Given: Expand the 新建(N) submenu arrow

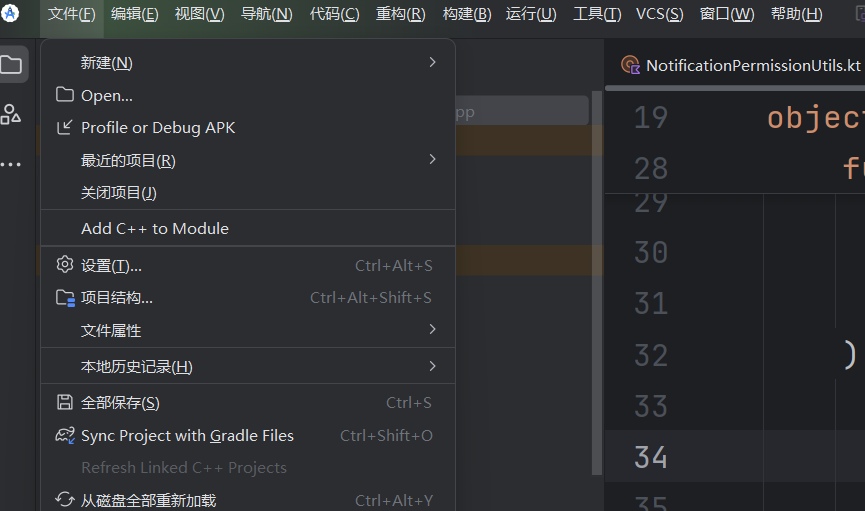Looking at the screenshot, I should click(432, 62).
